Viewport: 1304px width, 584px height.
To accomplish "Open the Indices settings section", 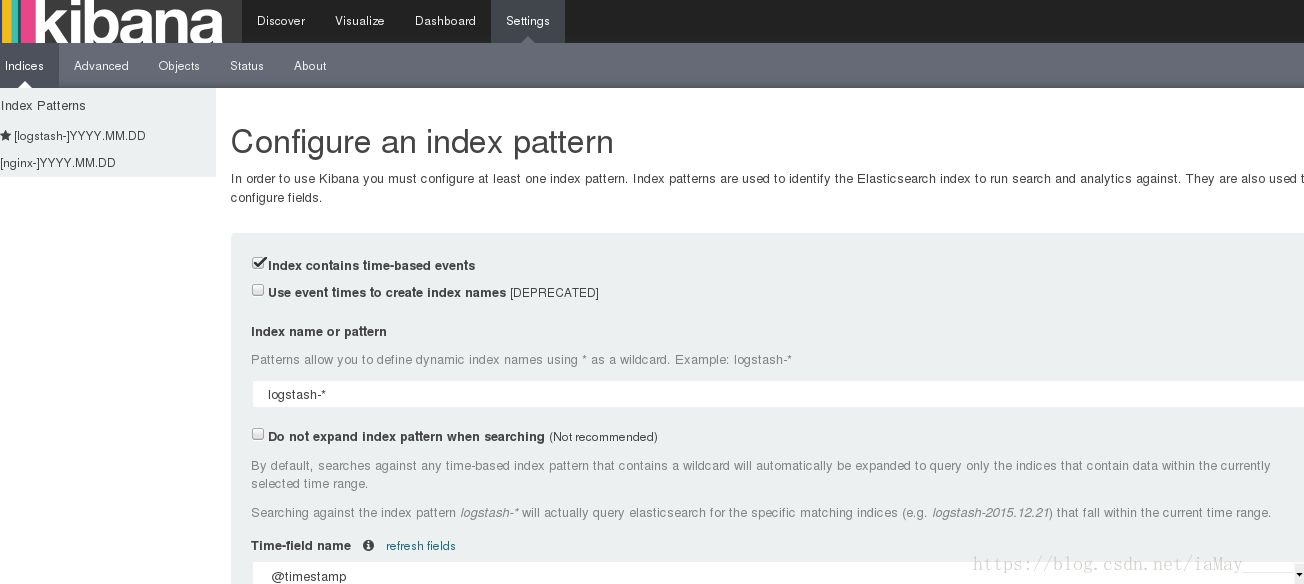I will click(x=25, y=66).
